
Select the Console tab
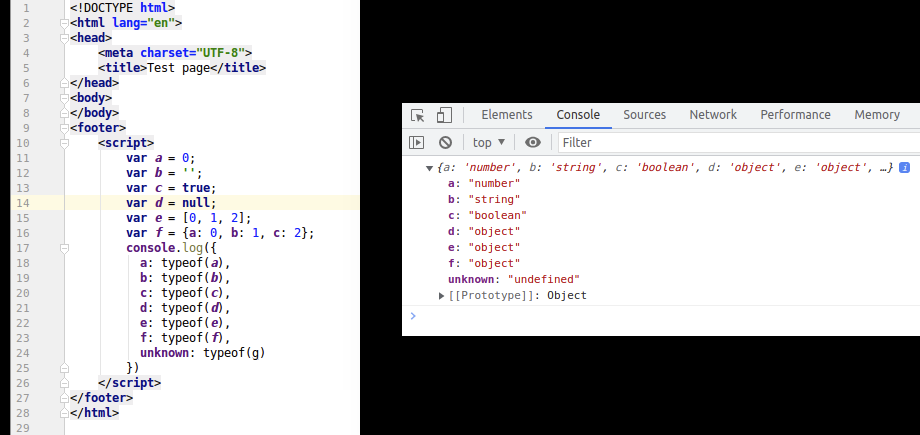click(578, 115)
